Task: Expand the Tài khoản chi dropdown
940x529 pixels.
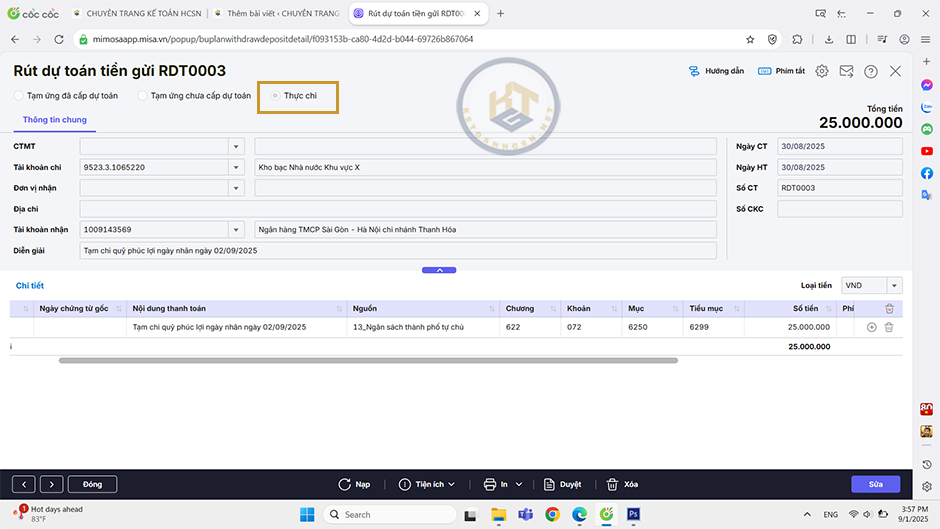Action: (x=236, y=167)
